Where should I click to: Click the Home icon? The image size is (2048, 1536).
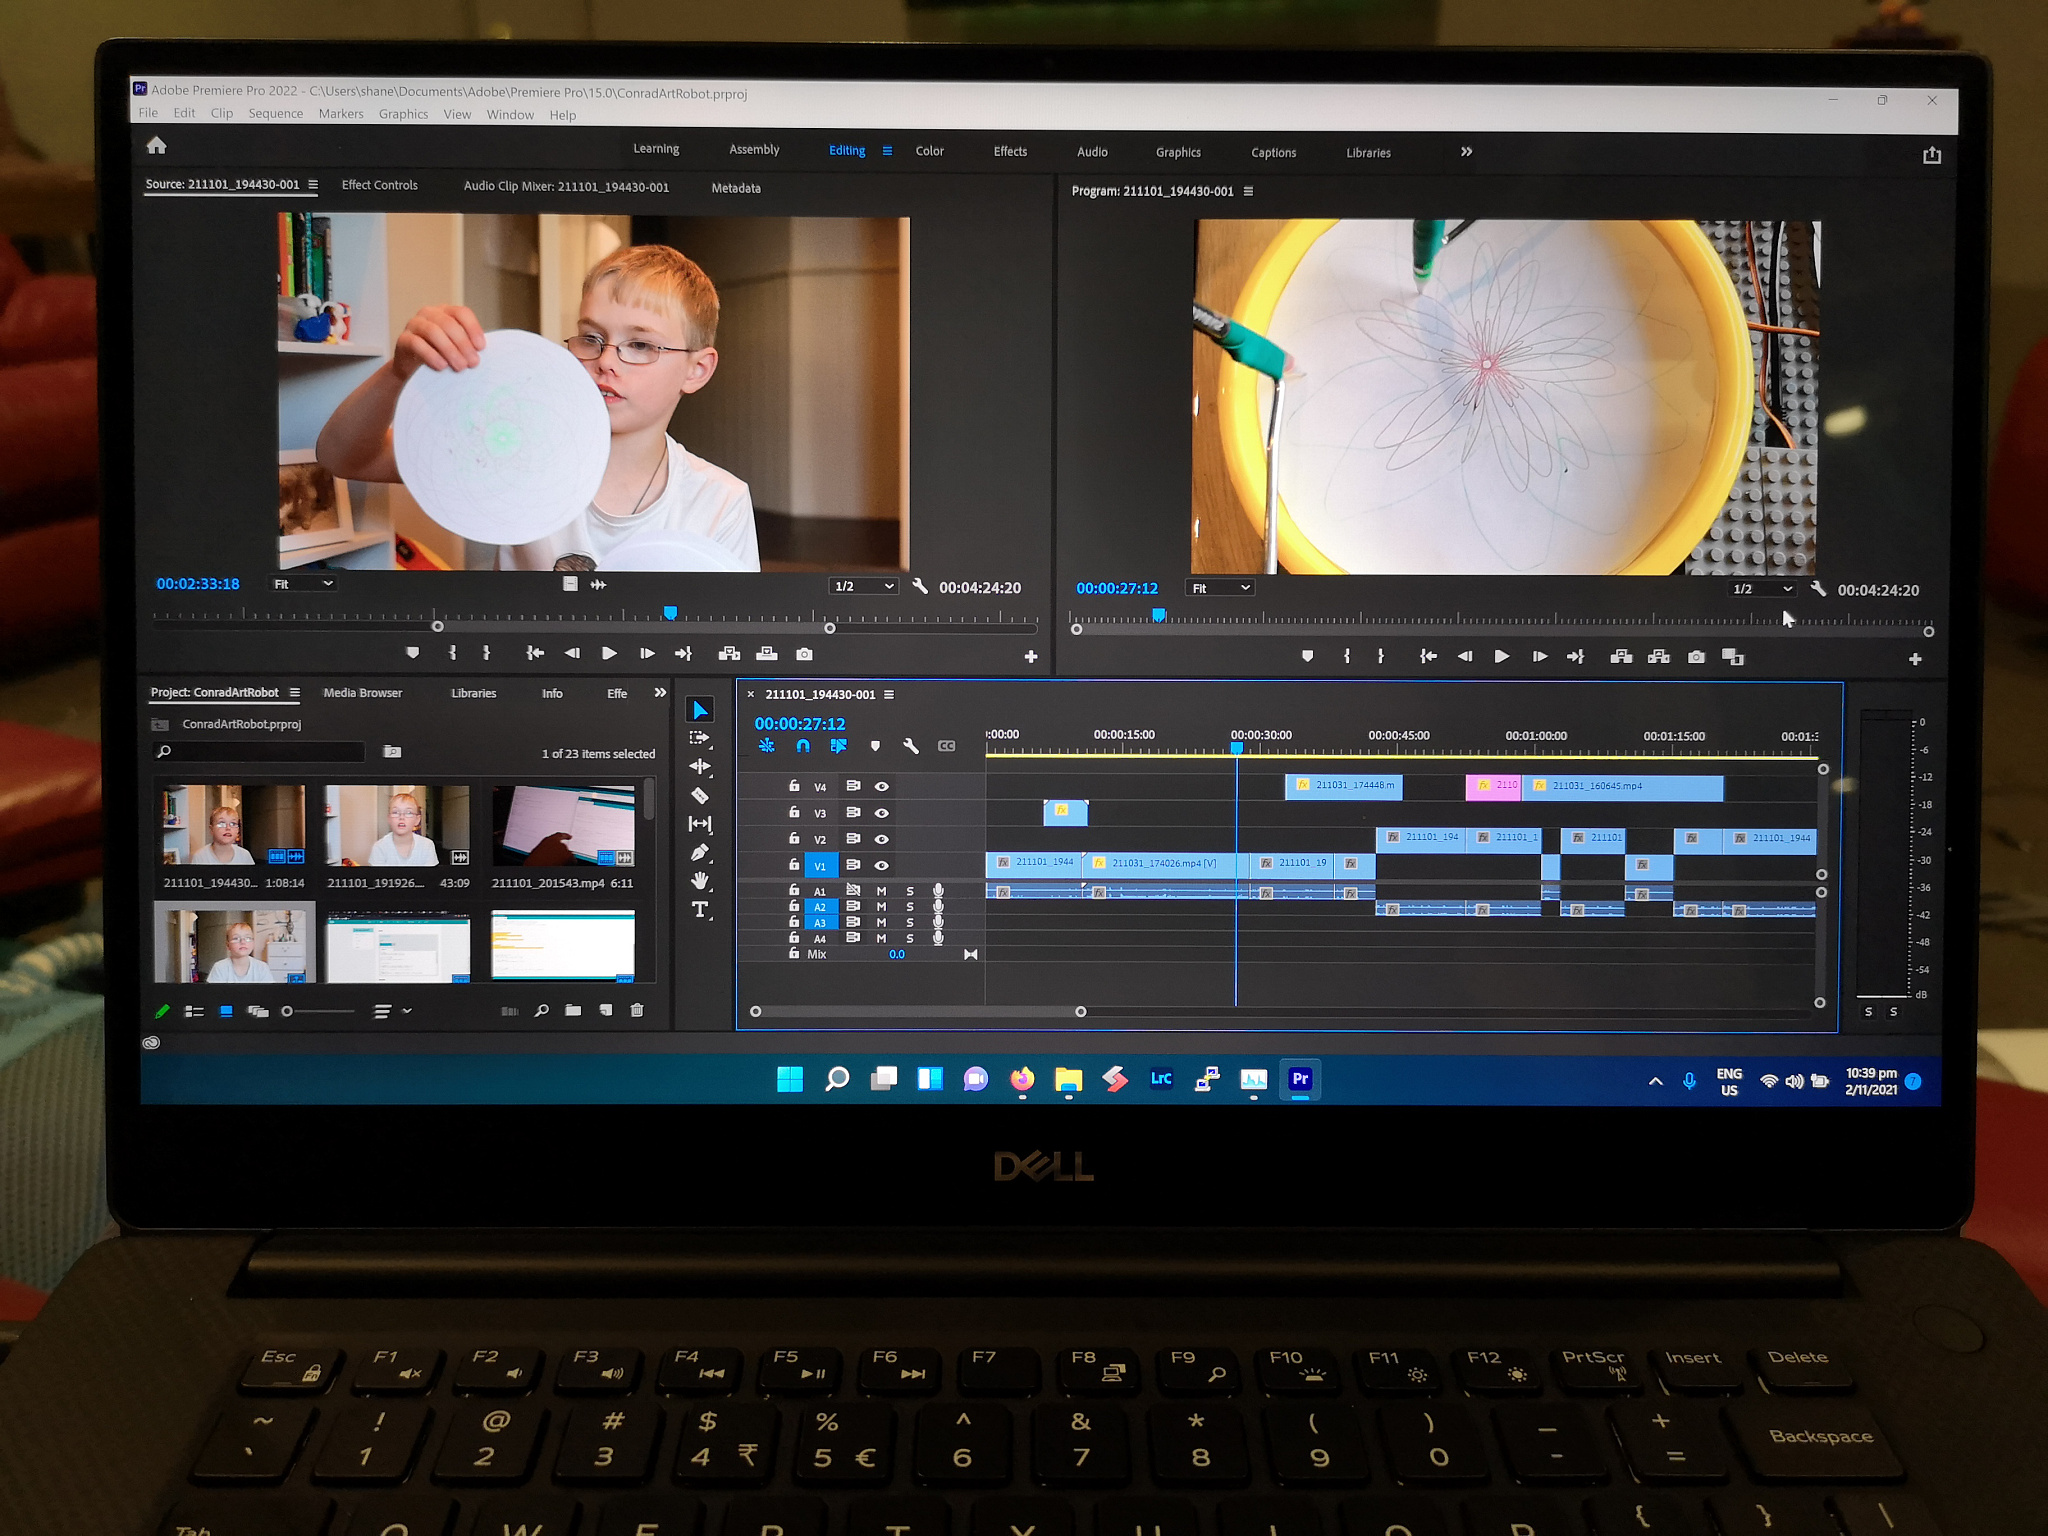pyautogui.click(x=156, y=146)
